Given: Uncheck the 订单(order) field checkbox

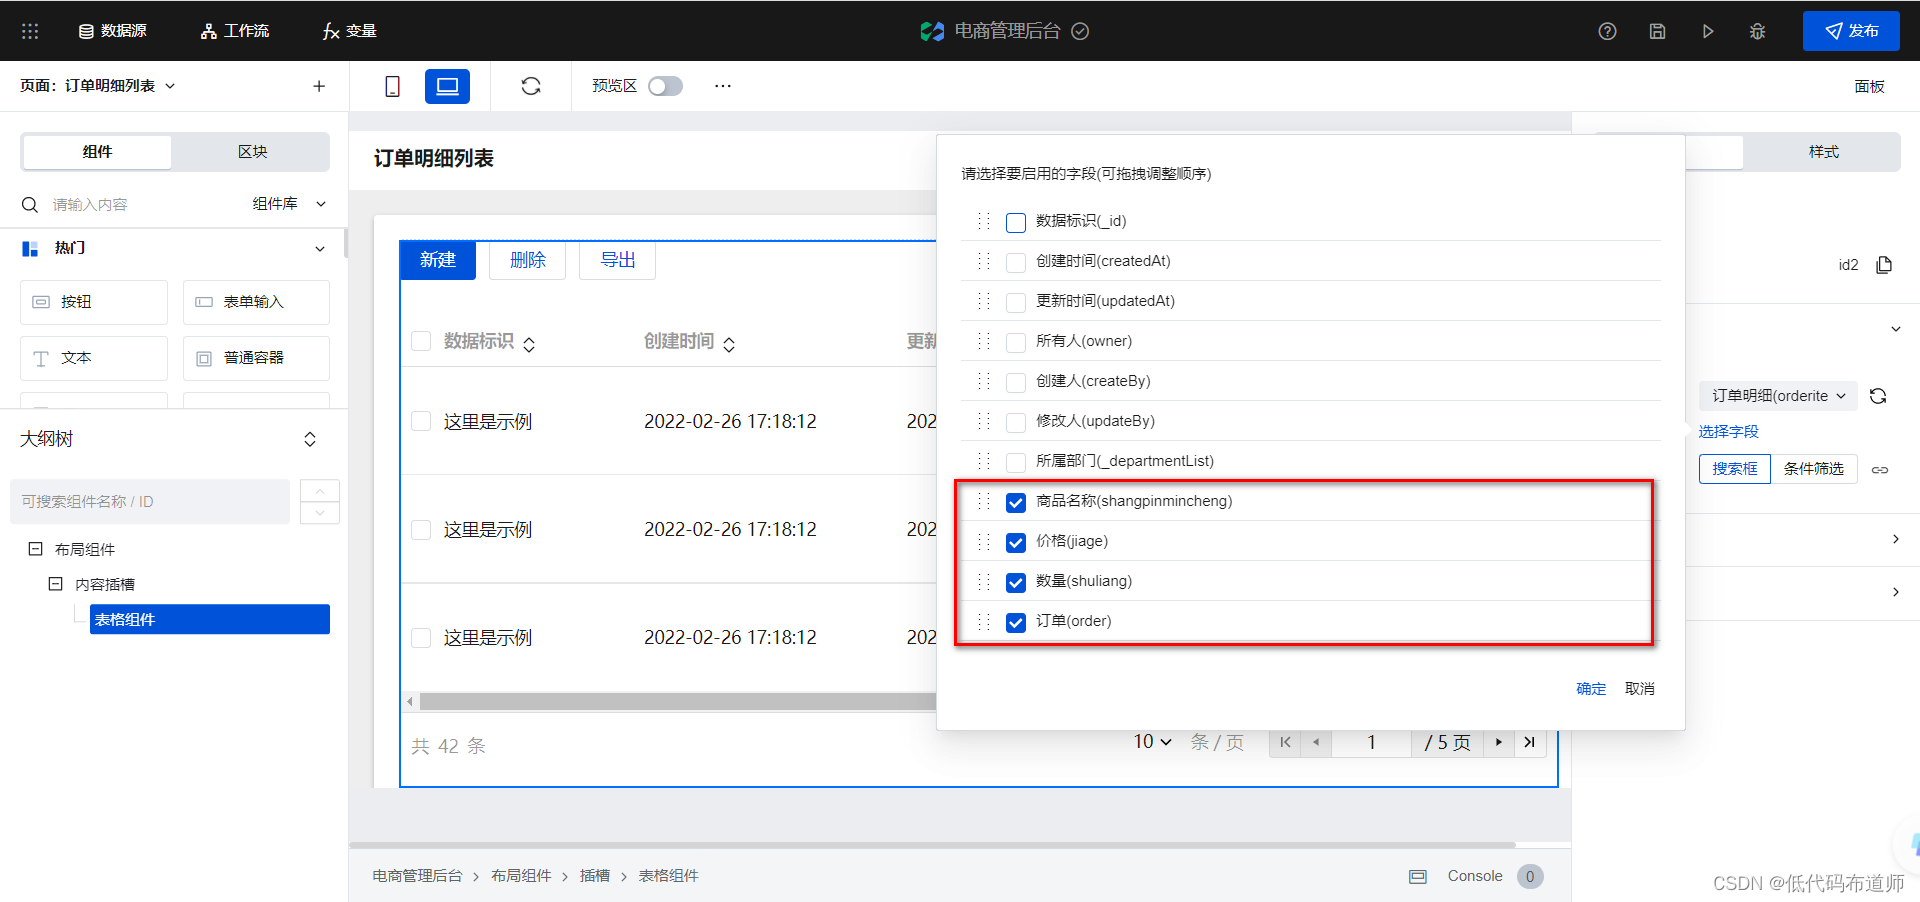Looking at the screenshot, I should pyautogui.click(x=1016, y=622).
